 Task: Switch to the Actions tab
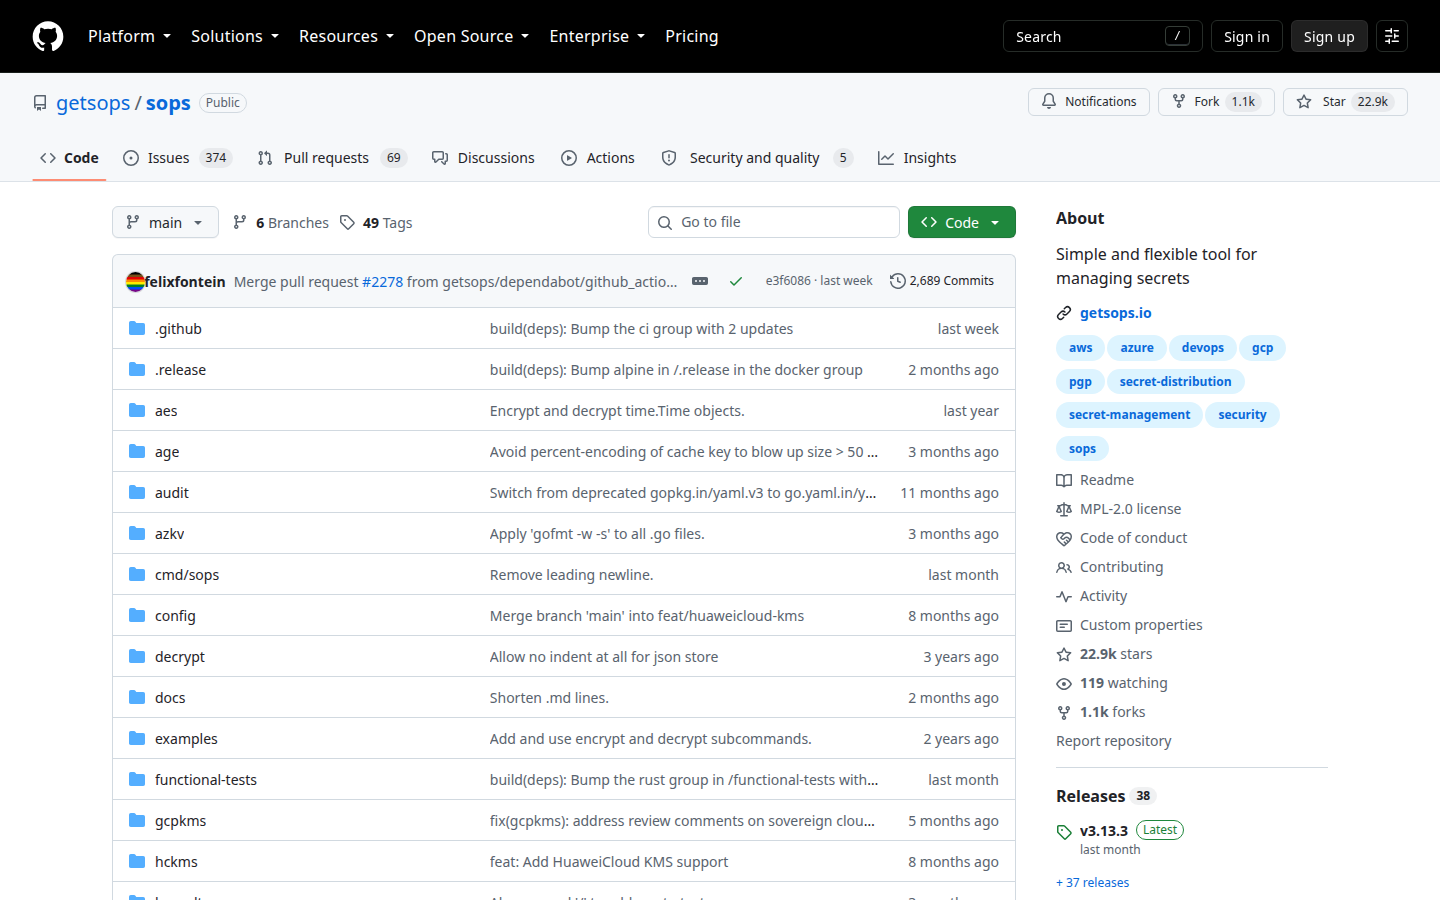click(x=598, y=158)
